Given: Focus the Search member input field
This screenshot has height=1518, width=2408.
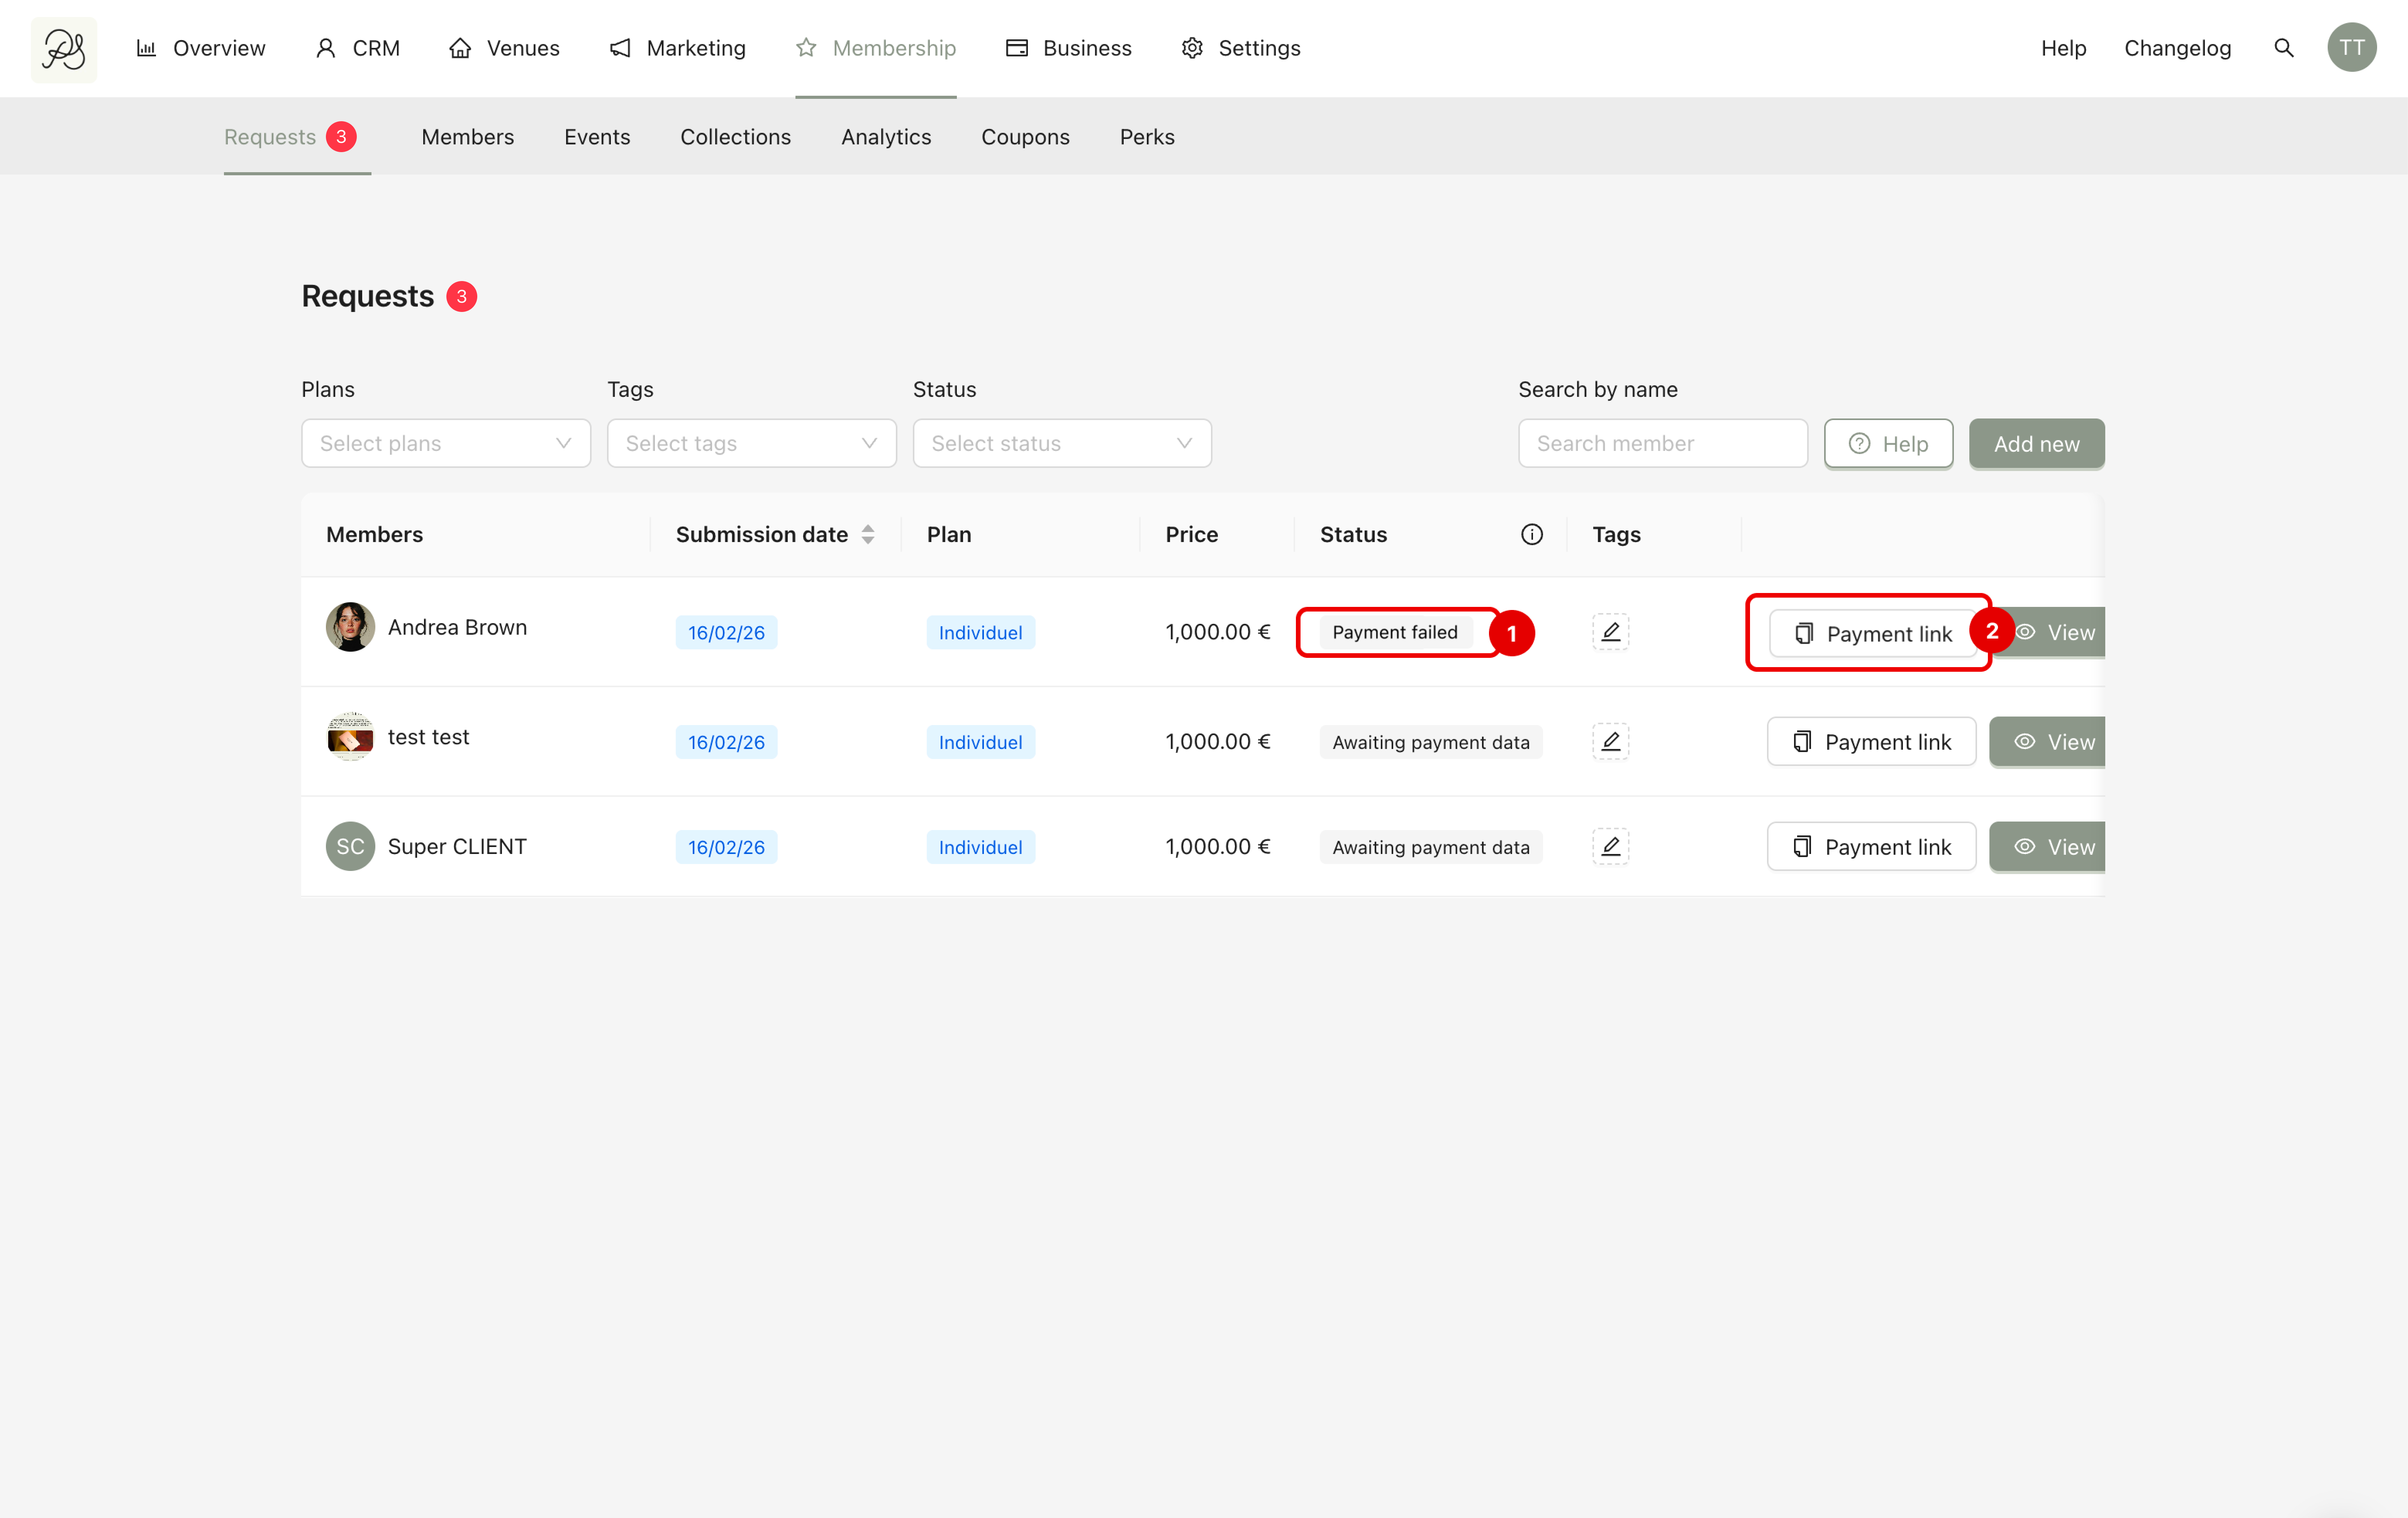Looking at the screenshot, I should tap(1662, 443).
